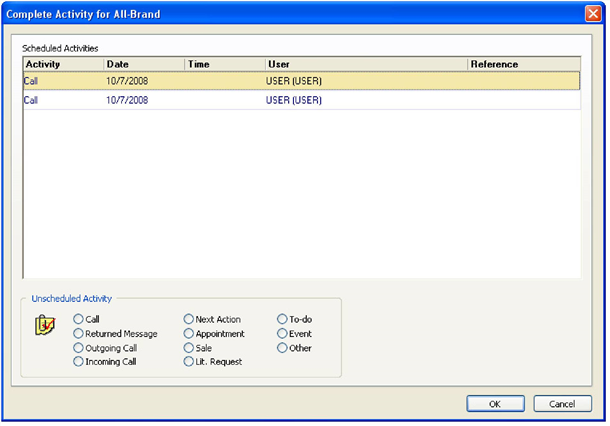Pick the Event activity option
This screenshot has height=426, width=610.
pos(282,334)
